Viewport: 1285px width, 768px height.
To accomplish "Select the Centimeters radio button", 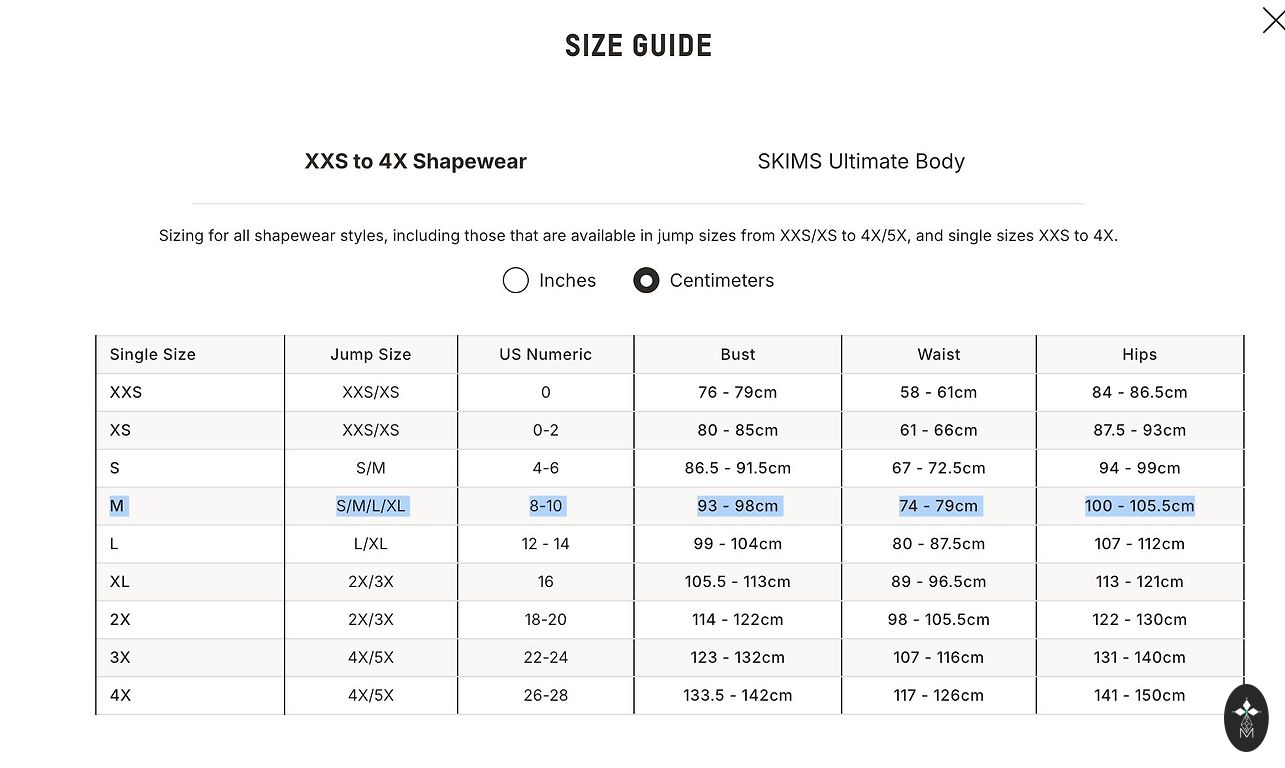I will click(x=646, y=281).
